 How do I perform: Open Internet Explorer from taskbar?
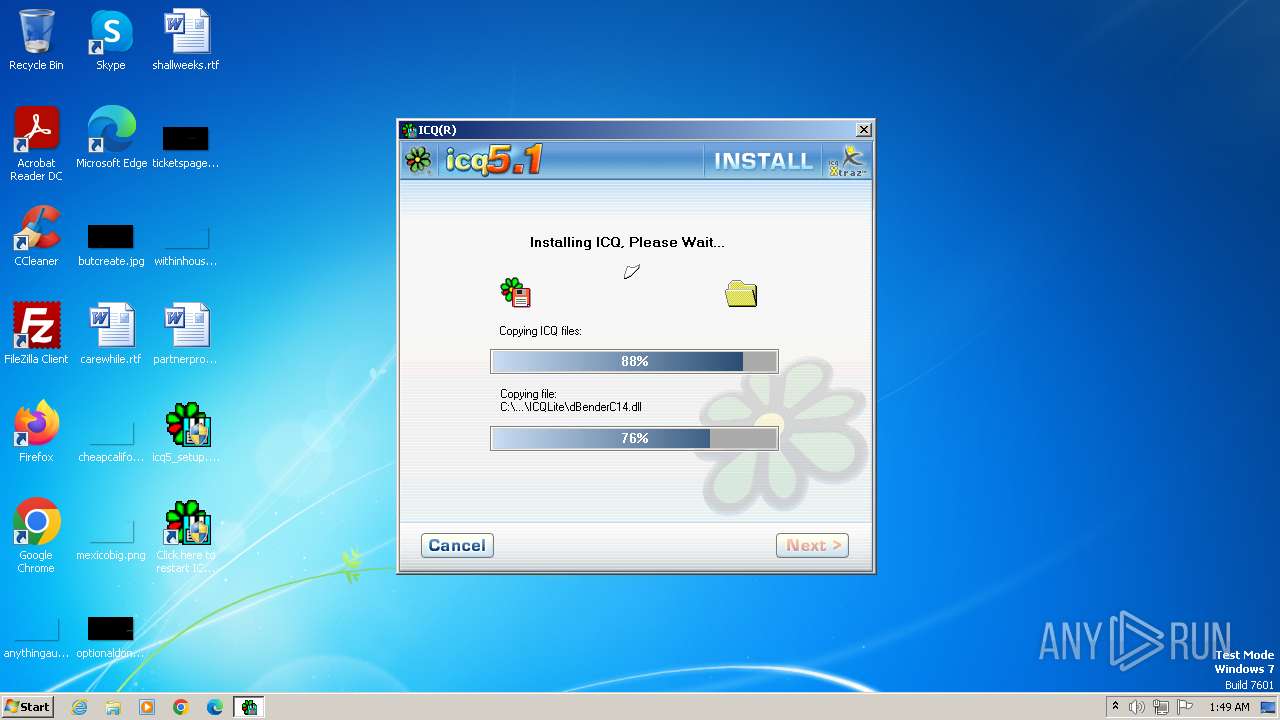coord(80,707)
